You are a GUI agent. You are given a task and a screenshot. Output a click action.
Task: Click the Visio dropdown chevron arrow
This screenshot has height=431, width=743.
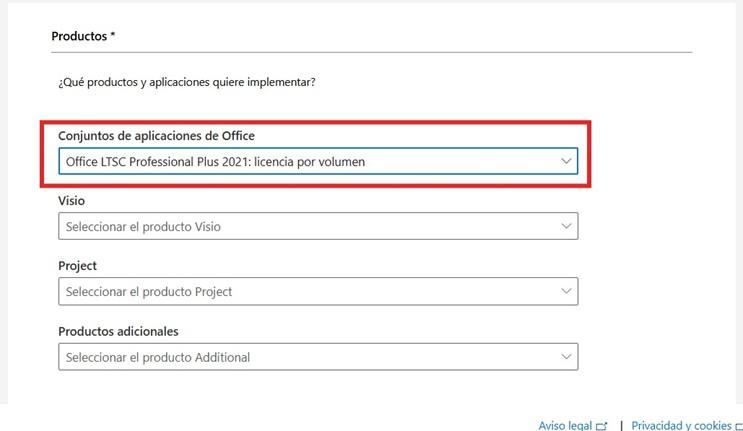(566, 227)
